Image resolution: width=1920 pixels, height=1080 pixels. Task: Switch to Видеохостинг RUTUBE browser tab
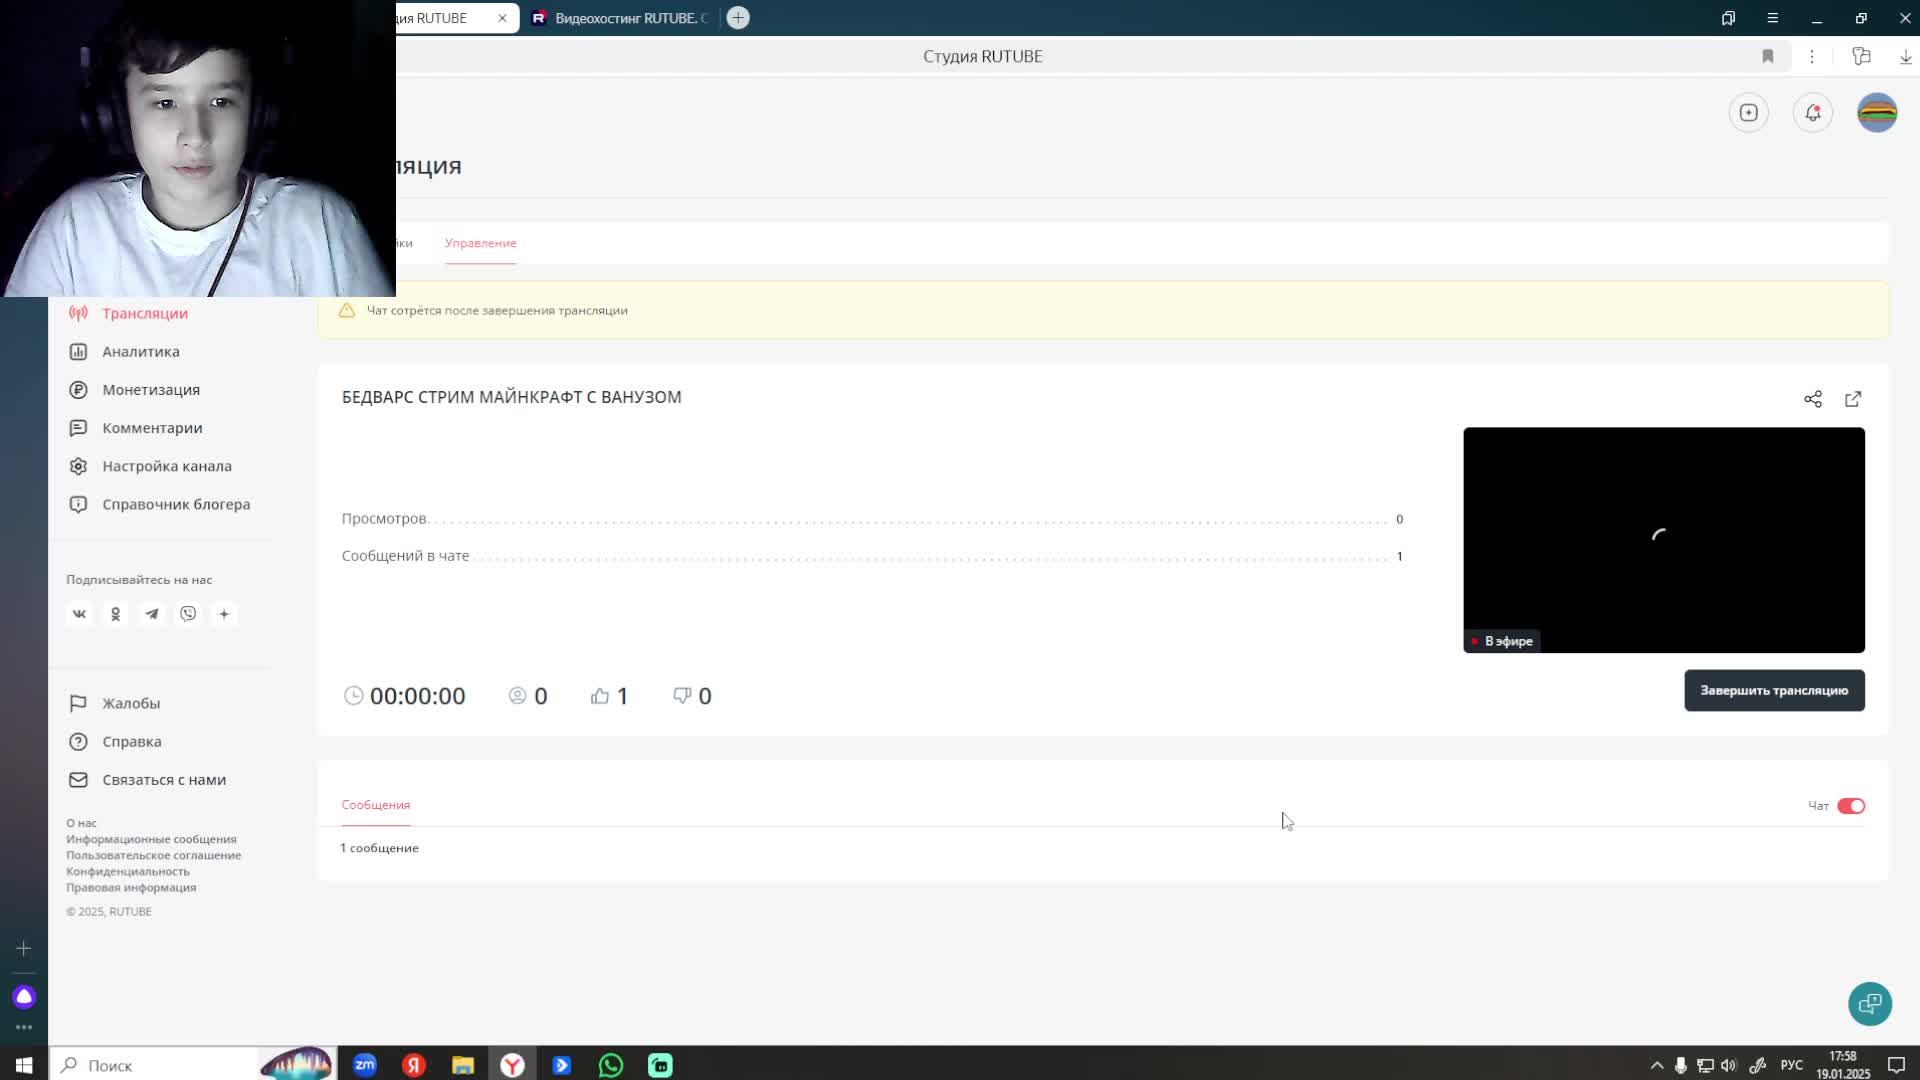click(x=622, y=18)
